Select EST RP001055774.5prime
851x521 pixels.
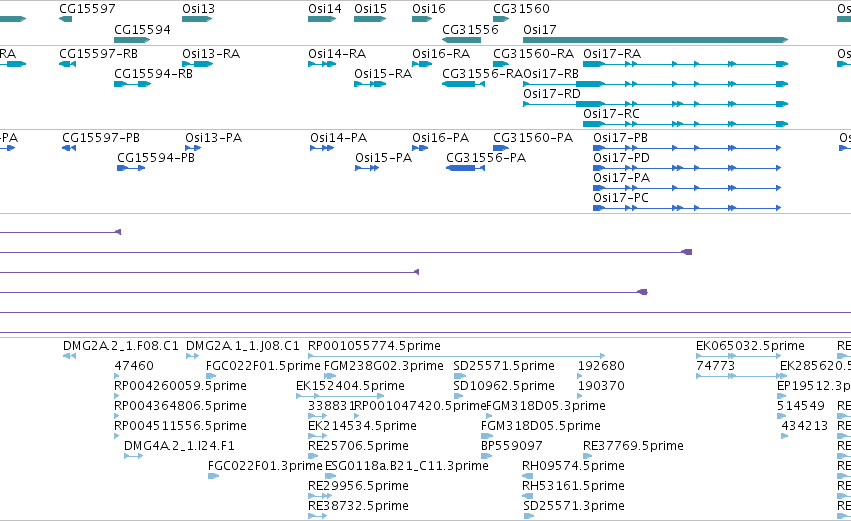pyautogui.click(x=374, y=346)
